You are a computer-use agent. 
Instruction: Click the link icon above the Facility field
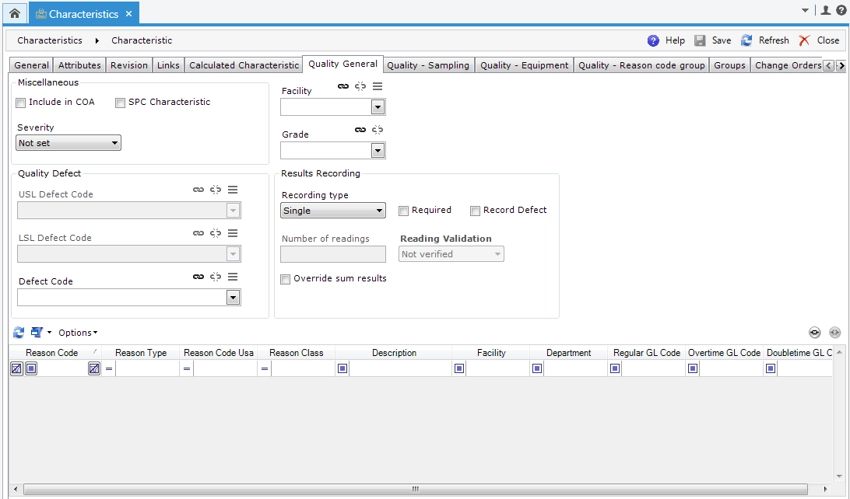[x=343, y=87]
